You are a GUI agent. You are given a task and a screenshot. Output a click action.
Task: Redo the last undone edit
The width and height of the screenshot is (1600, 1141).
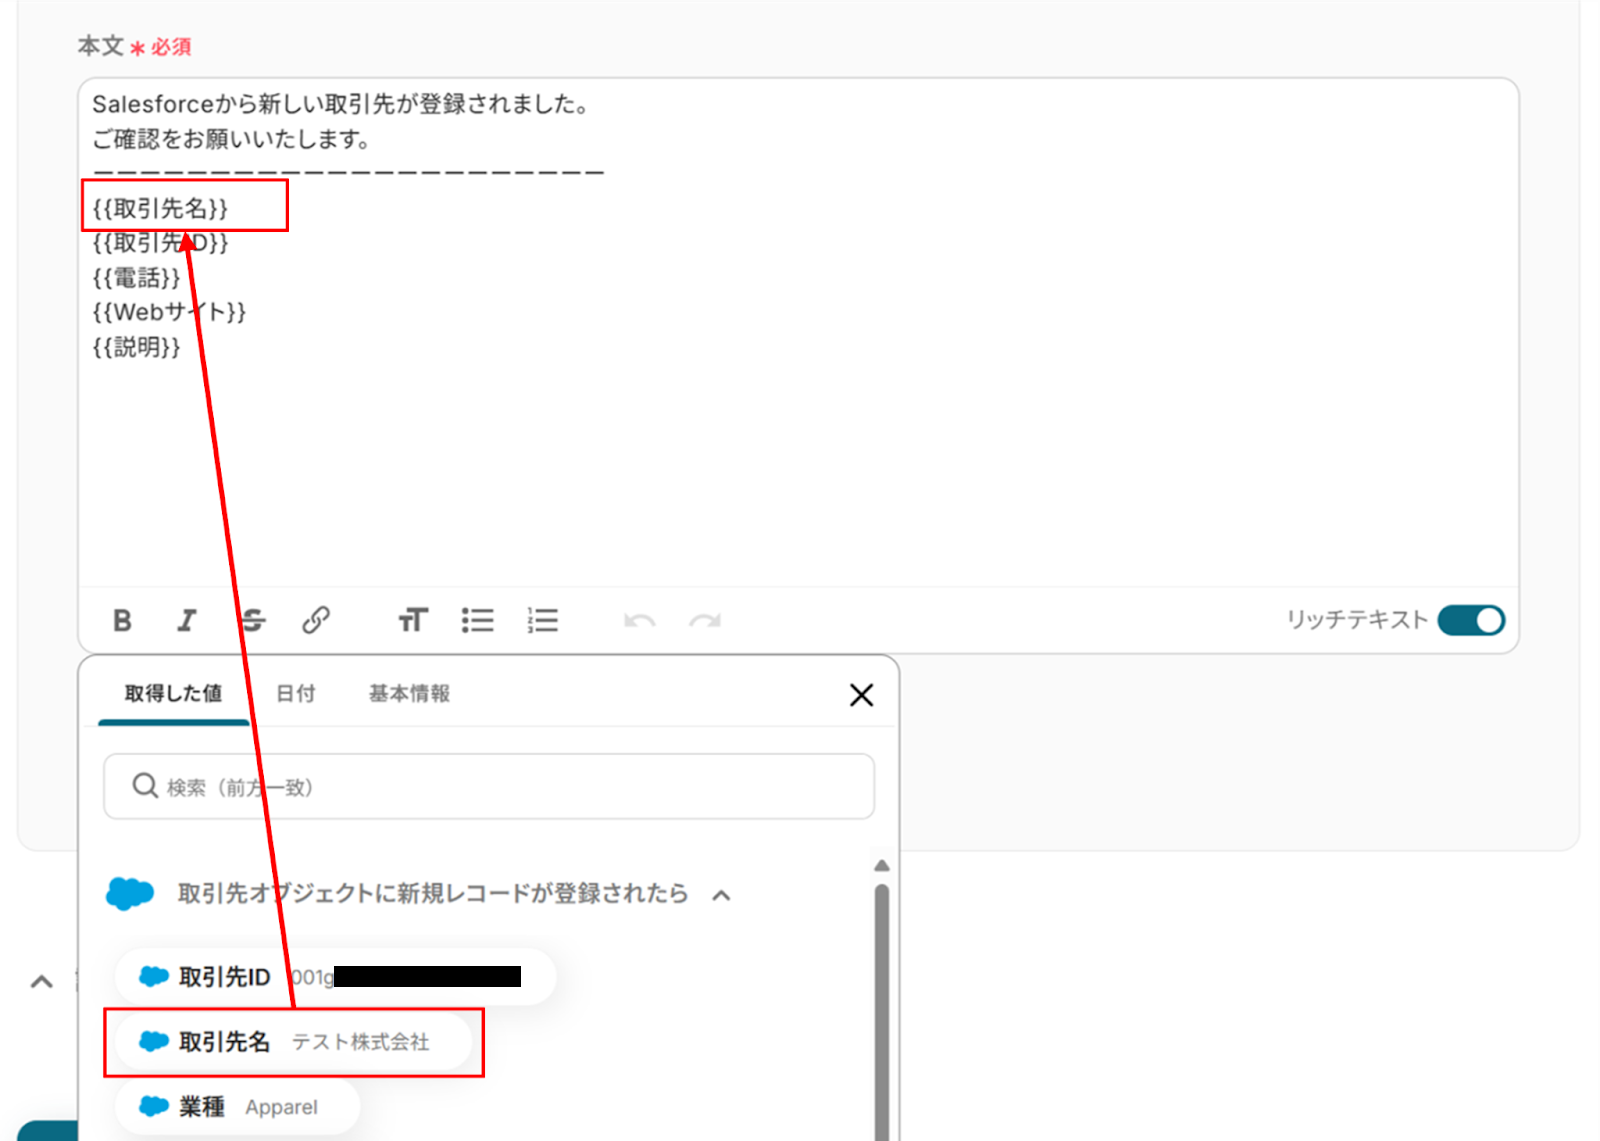pyautogui.click(x=705, y=621)
